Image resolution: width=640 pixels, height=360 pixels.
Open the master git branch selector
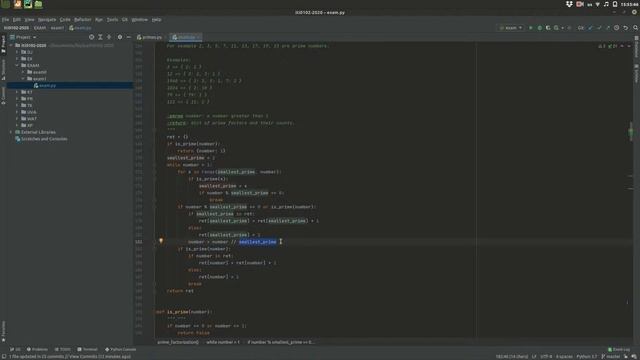(x=611, y=356)
